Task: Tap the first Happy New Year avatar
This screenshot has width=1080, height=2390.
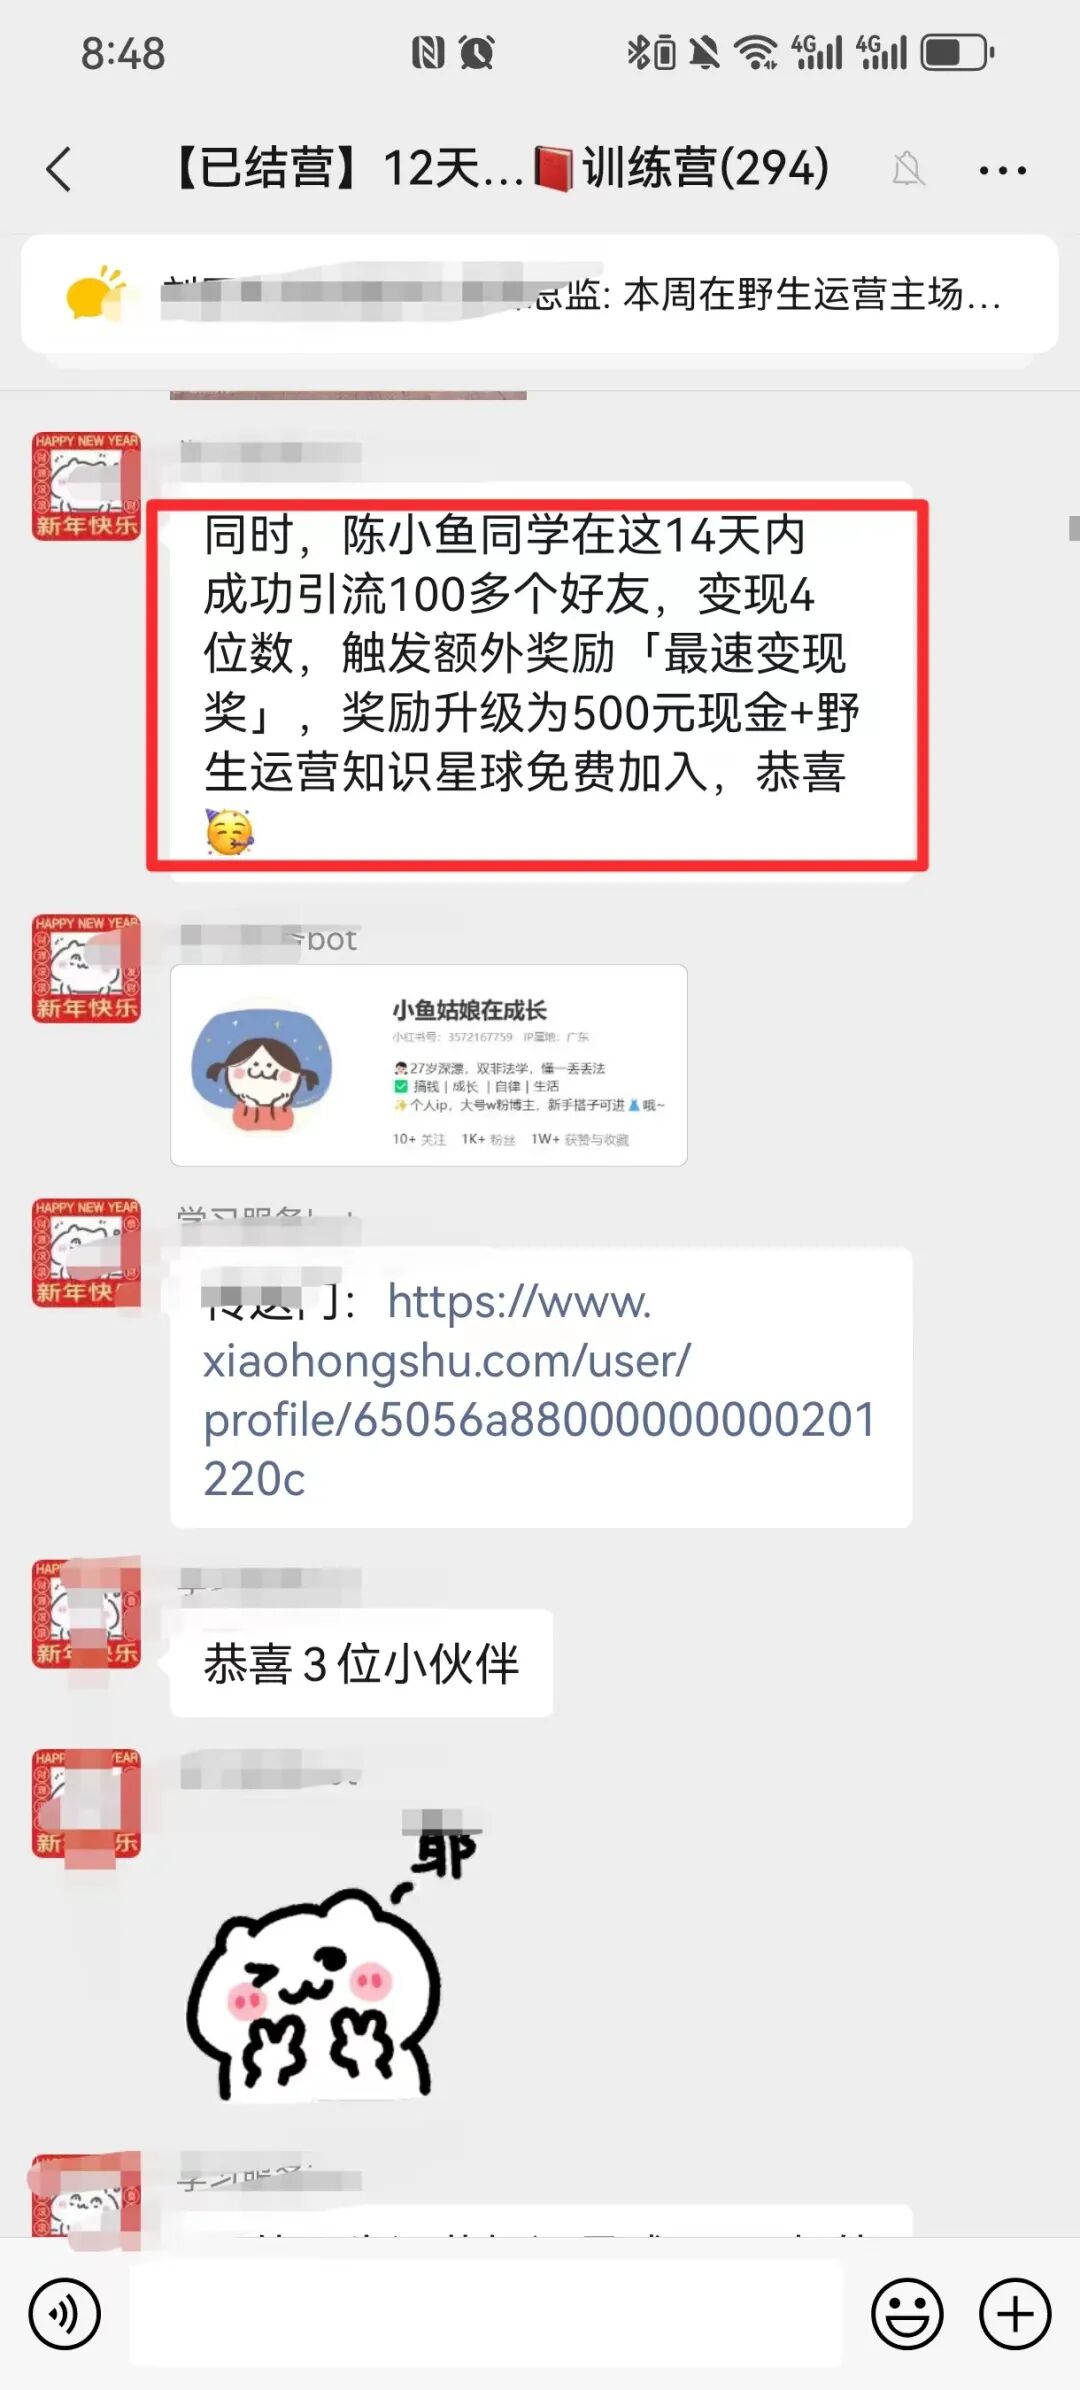Action: [x=86, y=486]
